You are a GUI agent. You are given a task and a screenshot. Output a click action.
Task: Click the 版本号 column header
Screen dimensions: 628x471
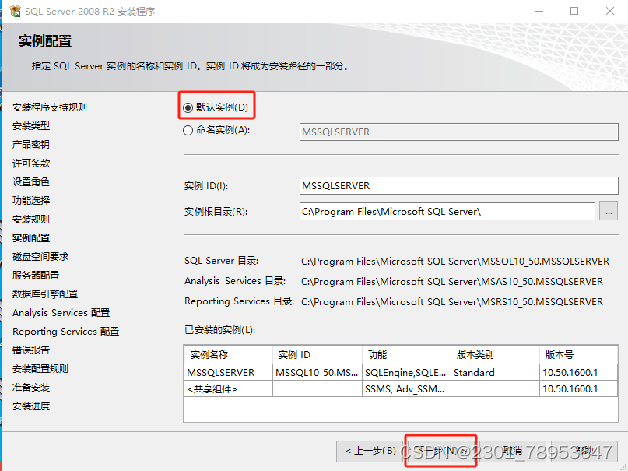tap(578, 354)
